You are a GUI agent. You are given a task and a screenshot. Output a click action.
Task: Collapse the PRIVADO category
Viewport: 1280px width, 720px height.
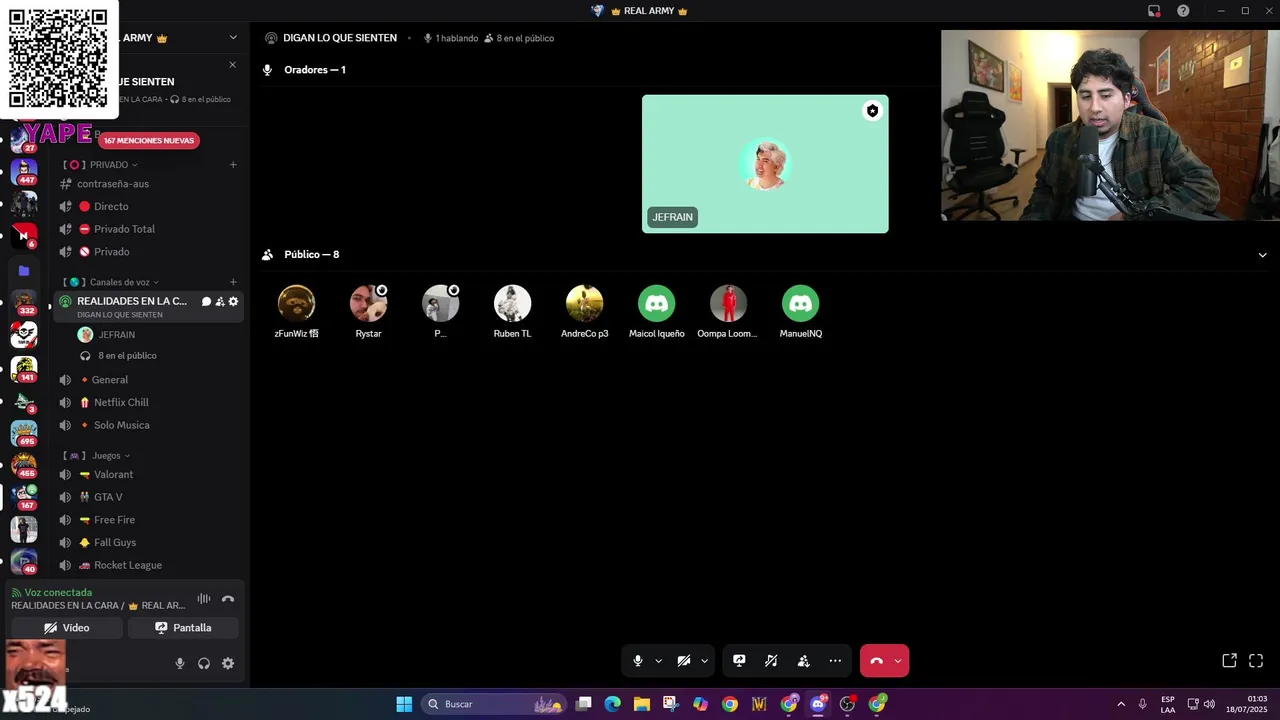click(x=108, y=165)
